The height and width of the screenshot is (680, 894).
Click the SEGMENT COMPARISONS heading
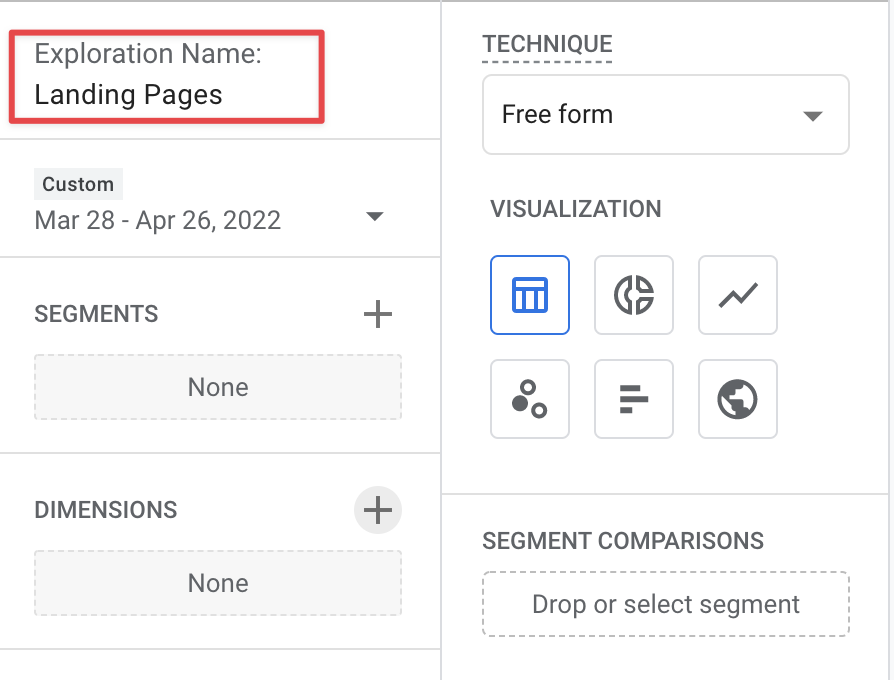(623, 541)
